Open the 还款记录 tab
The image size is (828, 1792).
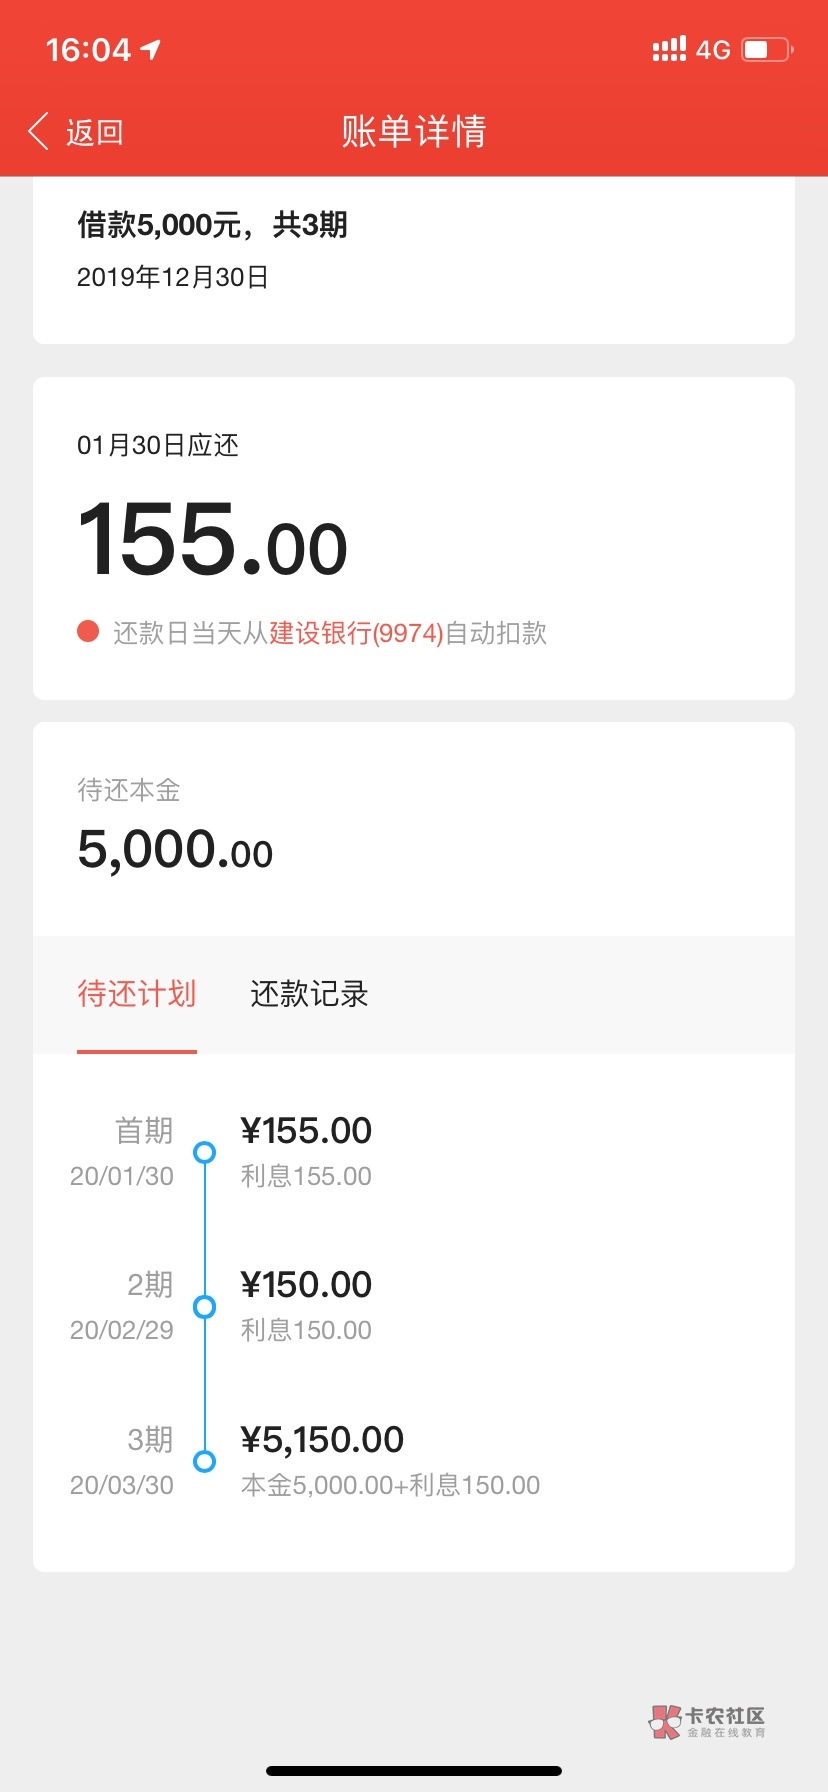tap(309, 994)
